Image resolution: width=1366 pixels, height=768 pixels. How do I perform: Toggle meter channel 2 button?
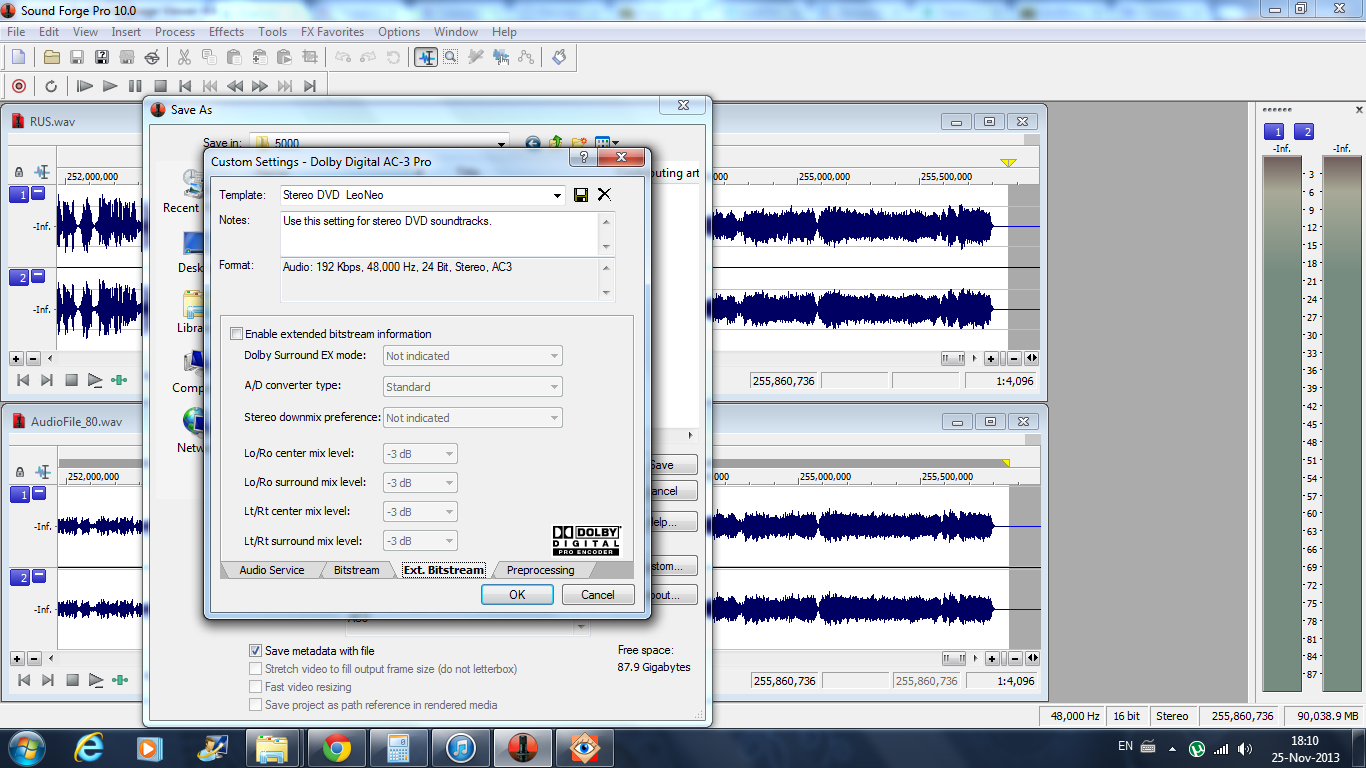(x=1304, y=132)
